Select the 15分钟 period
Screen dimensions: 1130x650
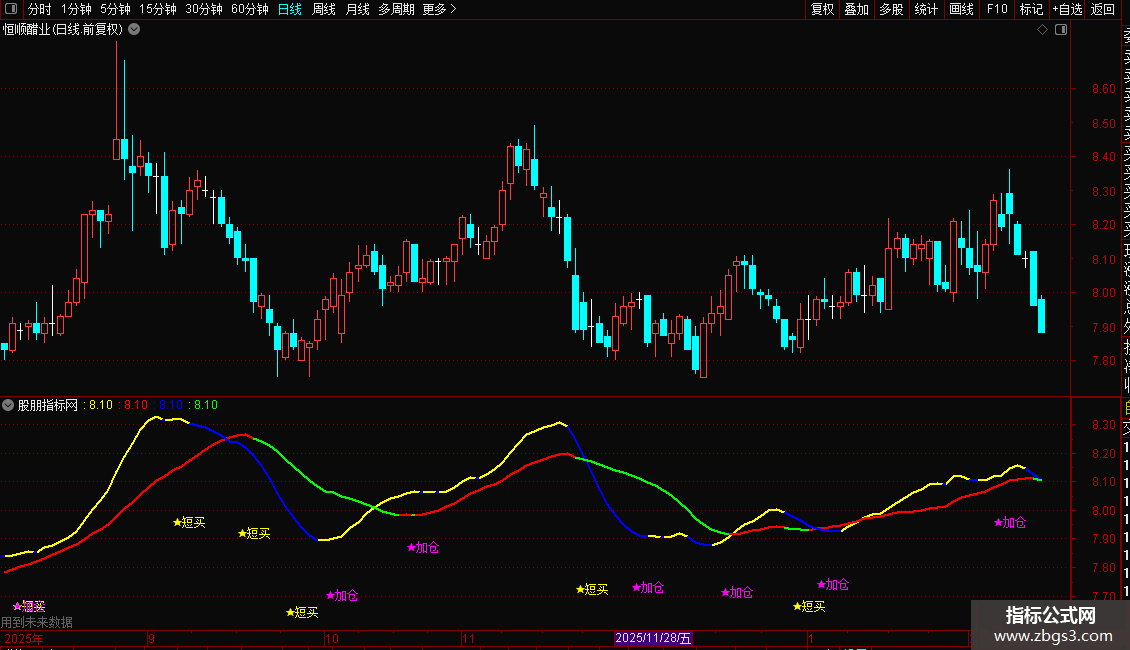[158, 9]
